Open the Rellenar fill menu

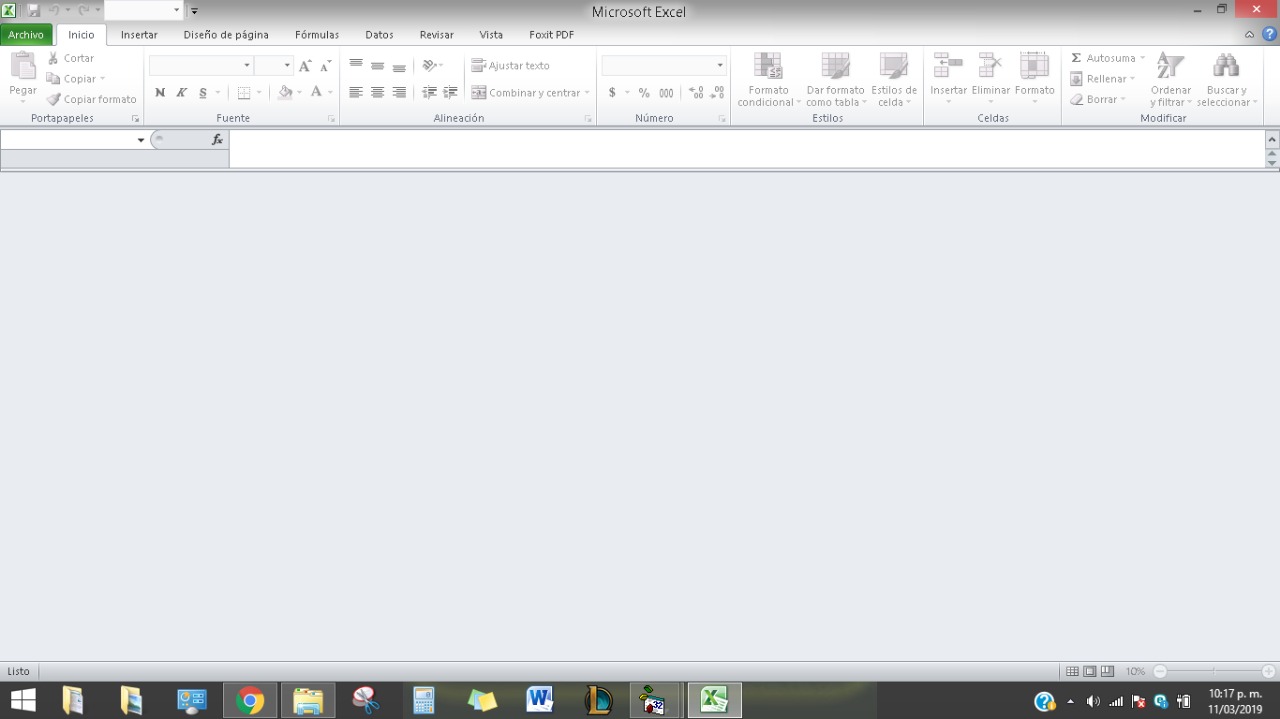pos(1103,79)
